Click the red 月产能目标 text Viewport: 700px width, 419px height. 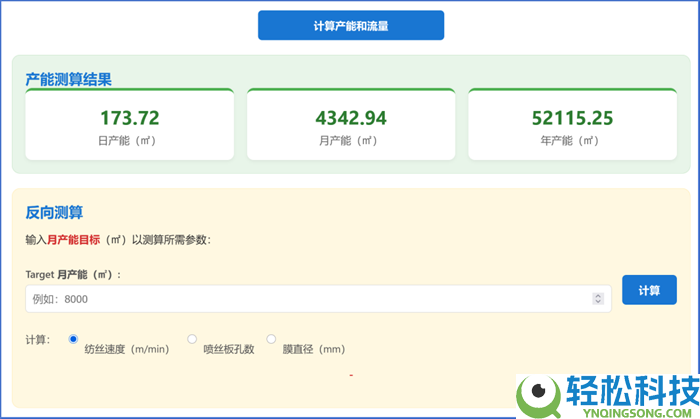pos(73,240)
